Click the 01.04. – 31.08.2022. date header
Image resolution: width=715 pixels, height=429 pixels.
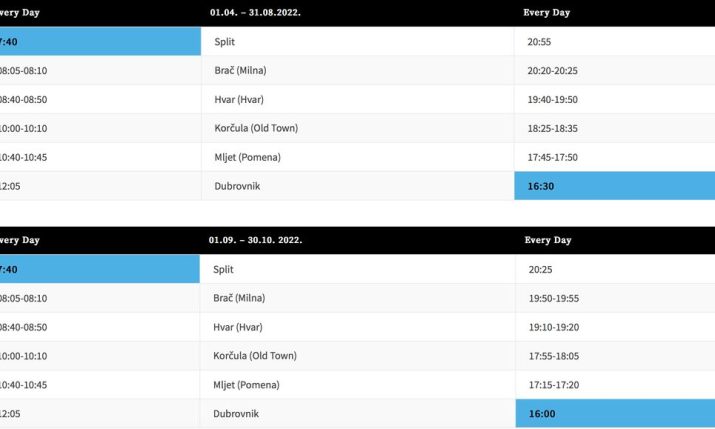coord(255,13)
